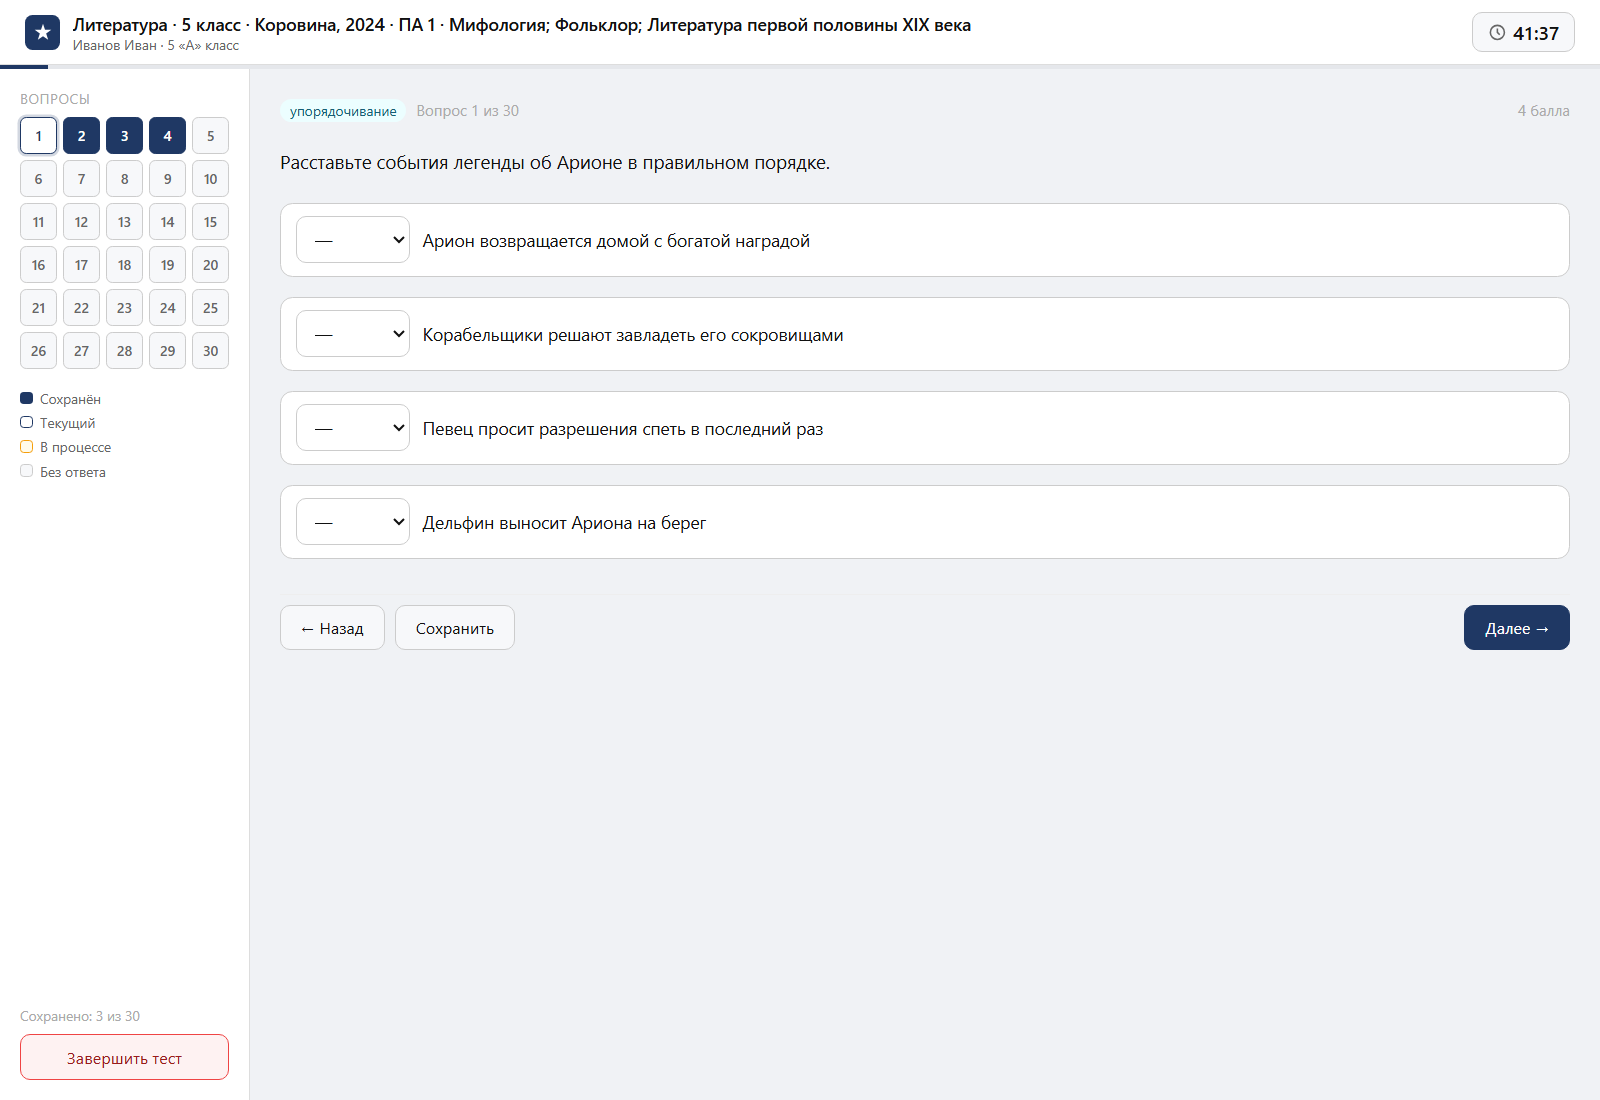Open question 6 in sidebar
Viewport: 1600px width, 1100px height.
[38, 179]
